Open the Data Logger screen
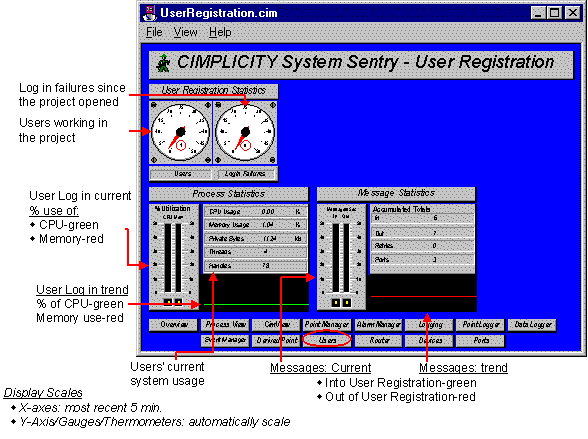The width and height of the screenshot is (588, 439). [532, 325]
